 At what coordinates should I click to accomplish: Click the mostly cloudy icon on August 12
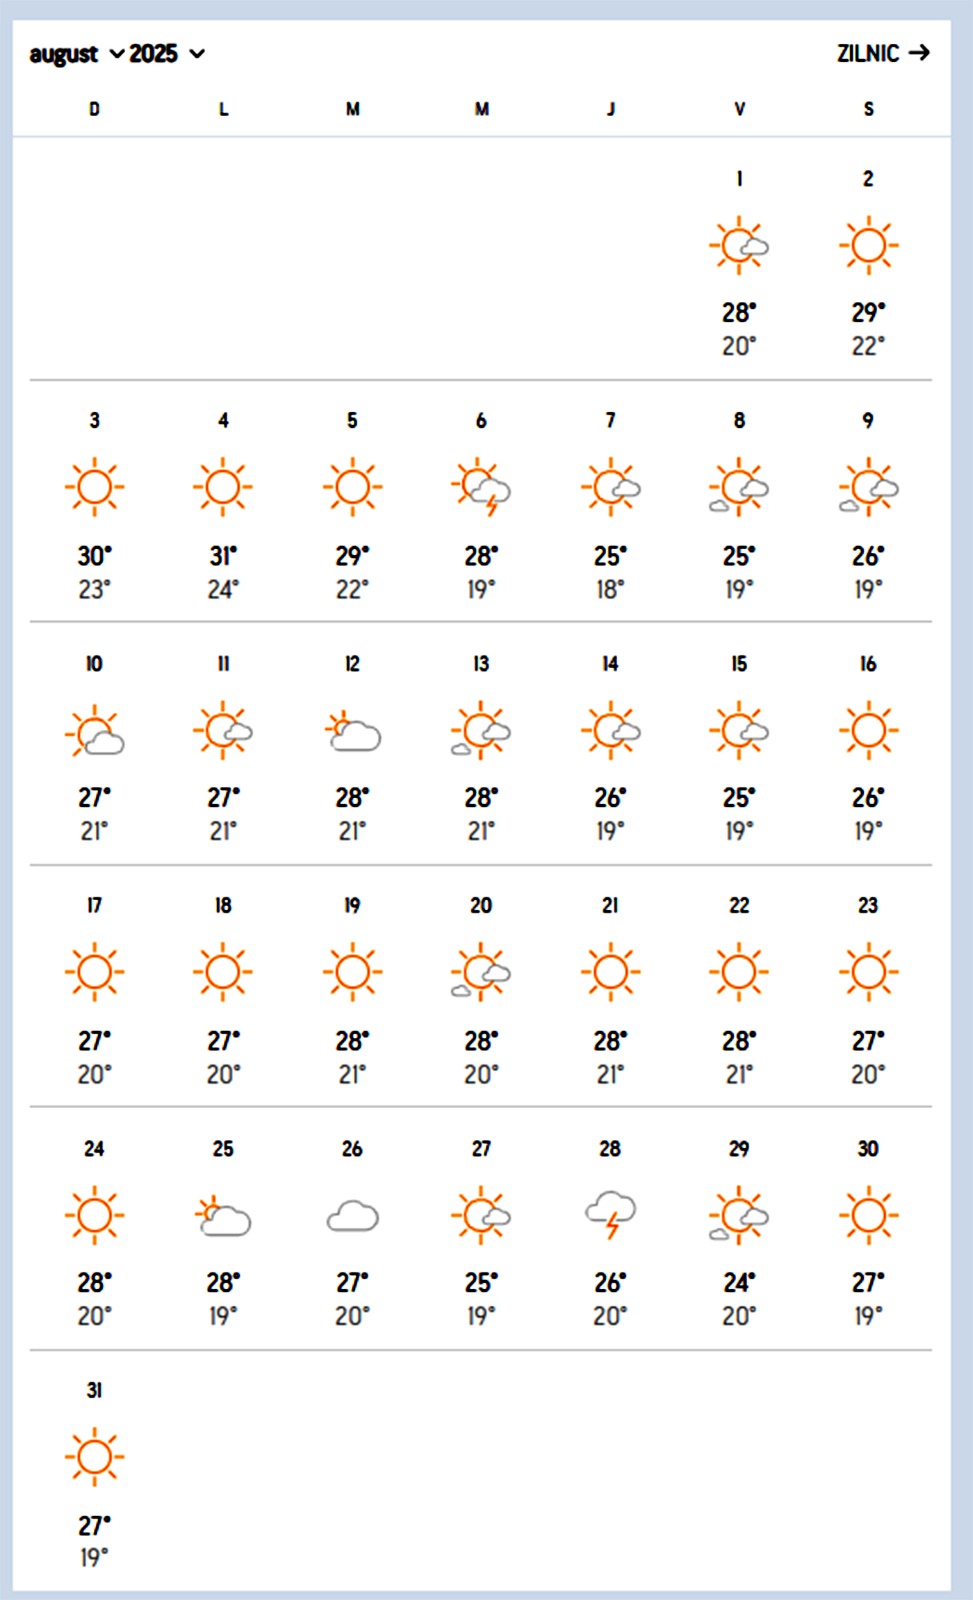coord(352,733)
